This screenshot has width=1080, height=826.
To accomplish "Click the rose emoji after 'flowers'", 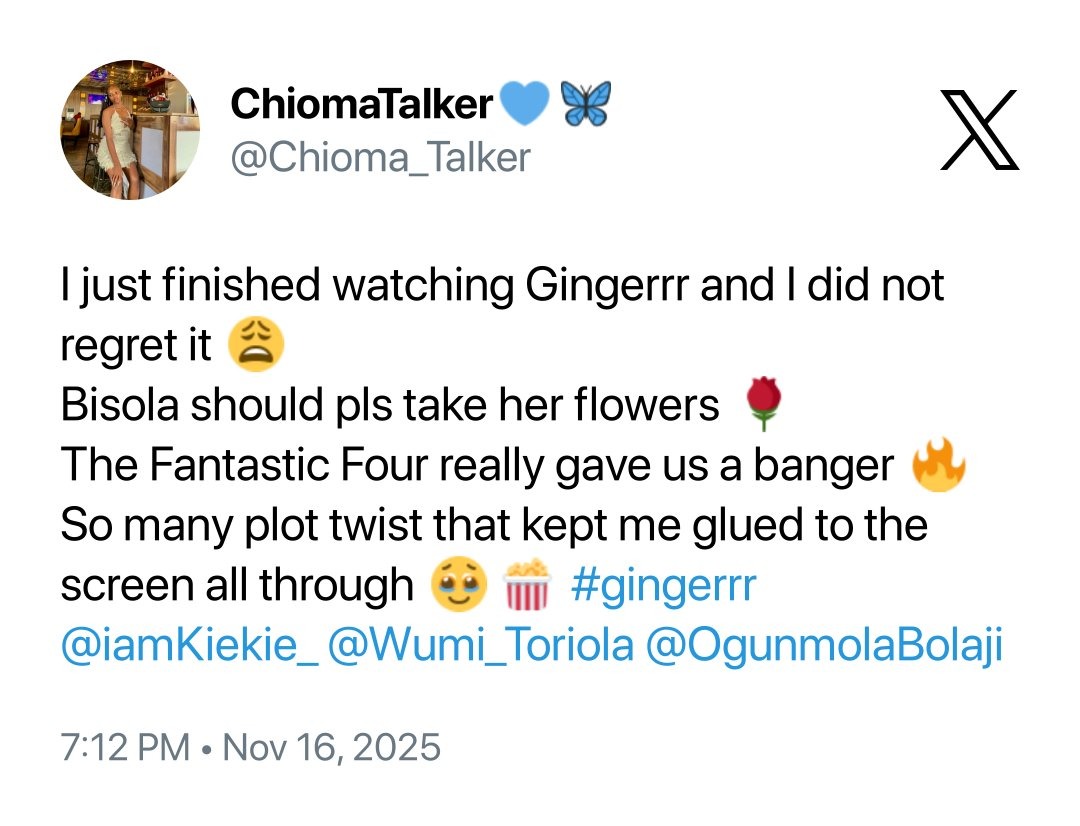I will [x=763, y=406].
